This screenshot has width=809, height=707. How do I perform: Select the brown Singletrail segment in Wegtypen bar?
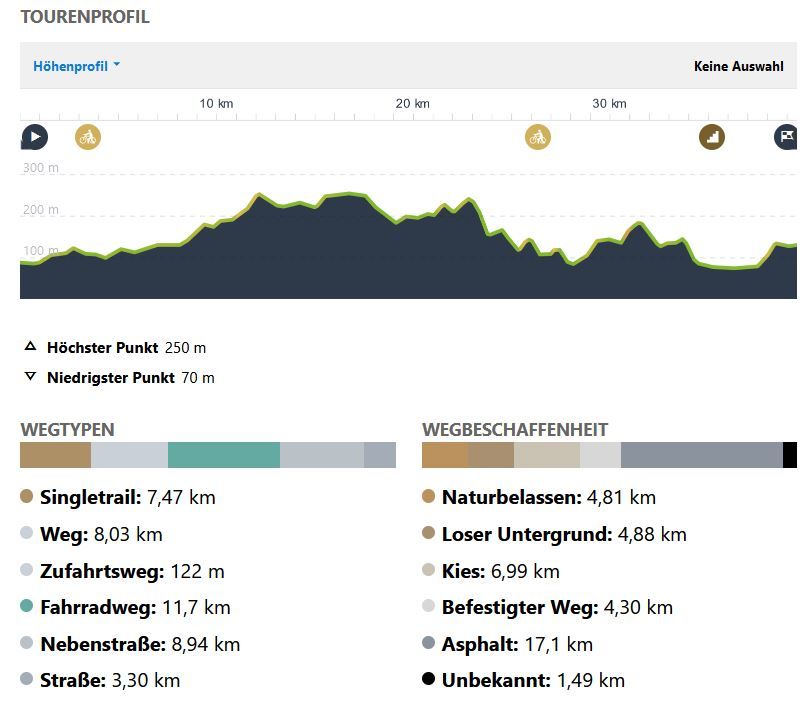click(x=55, y=456)
